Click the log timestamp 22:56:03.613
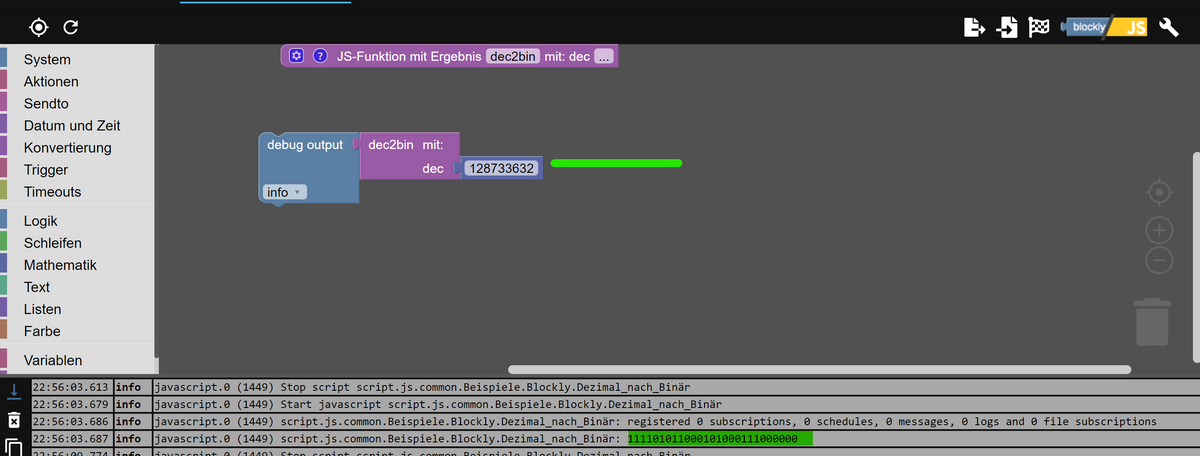This screenshot has width=1200, height=456. pos(70,387)
